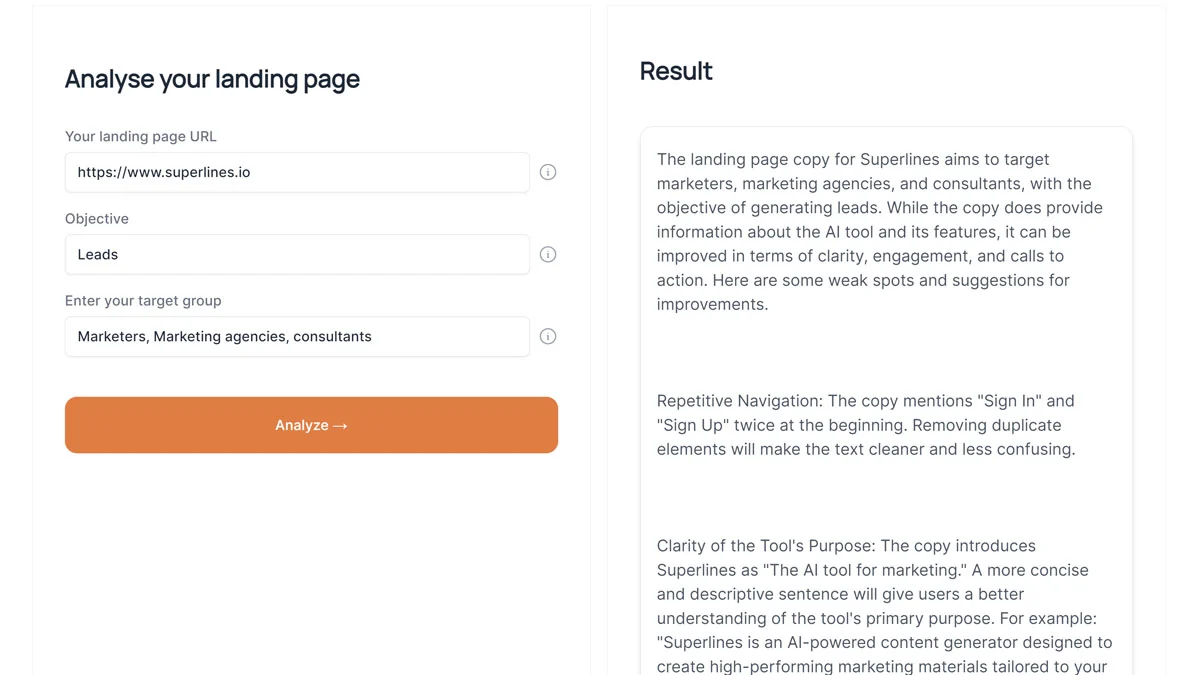
Task: Focus the landing page URL input field
Action: coord(297,172)
